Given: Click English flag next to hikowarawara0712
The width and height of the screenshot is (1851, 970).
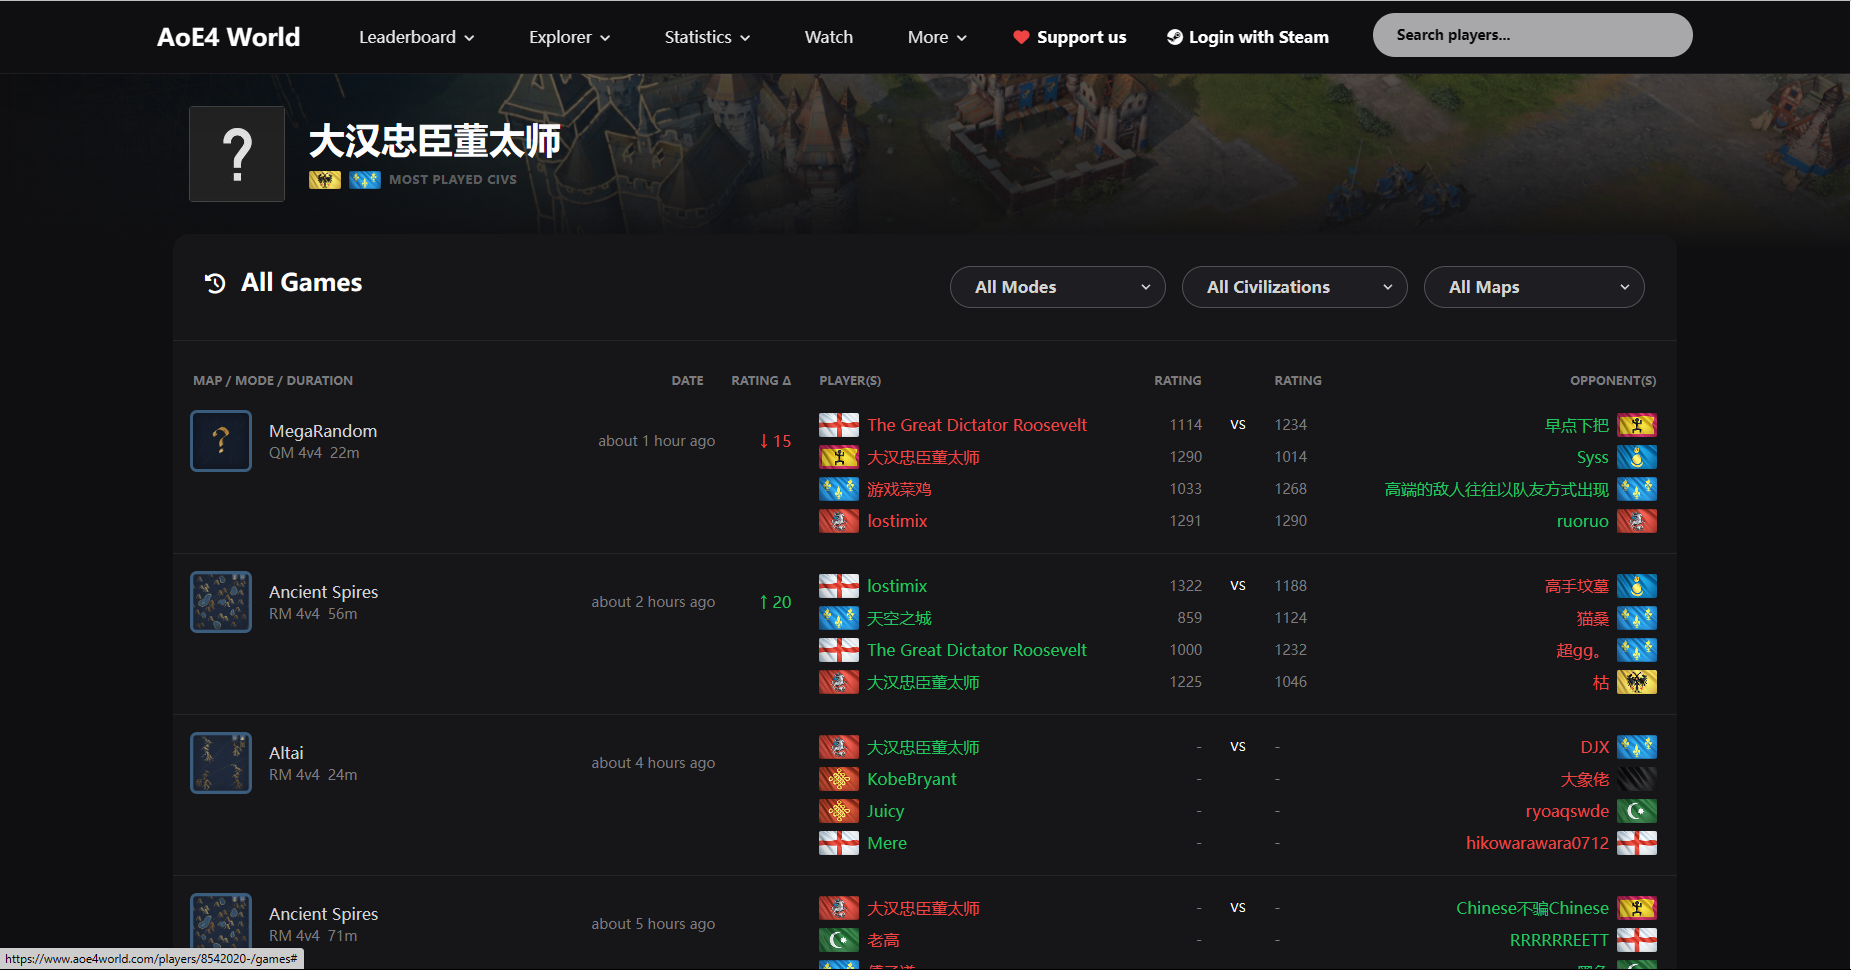Looking at the screenshot, I should pyautogui.click(x=1637, y=843).
